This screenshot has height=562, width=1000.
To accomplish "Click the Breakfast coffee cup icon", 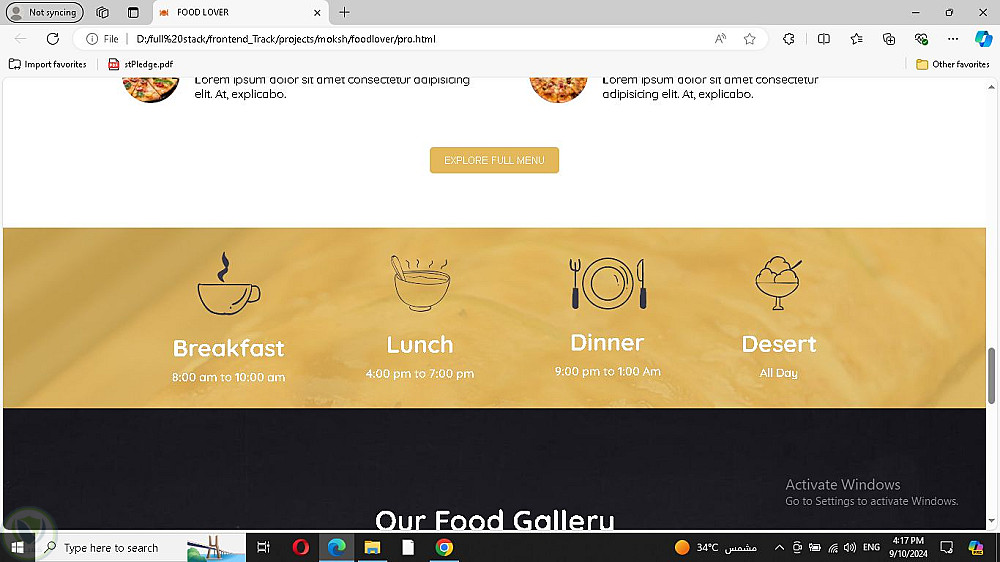I will [228, 283].
